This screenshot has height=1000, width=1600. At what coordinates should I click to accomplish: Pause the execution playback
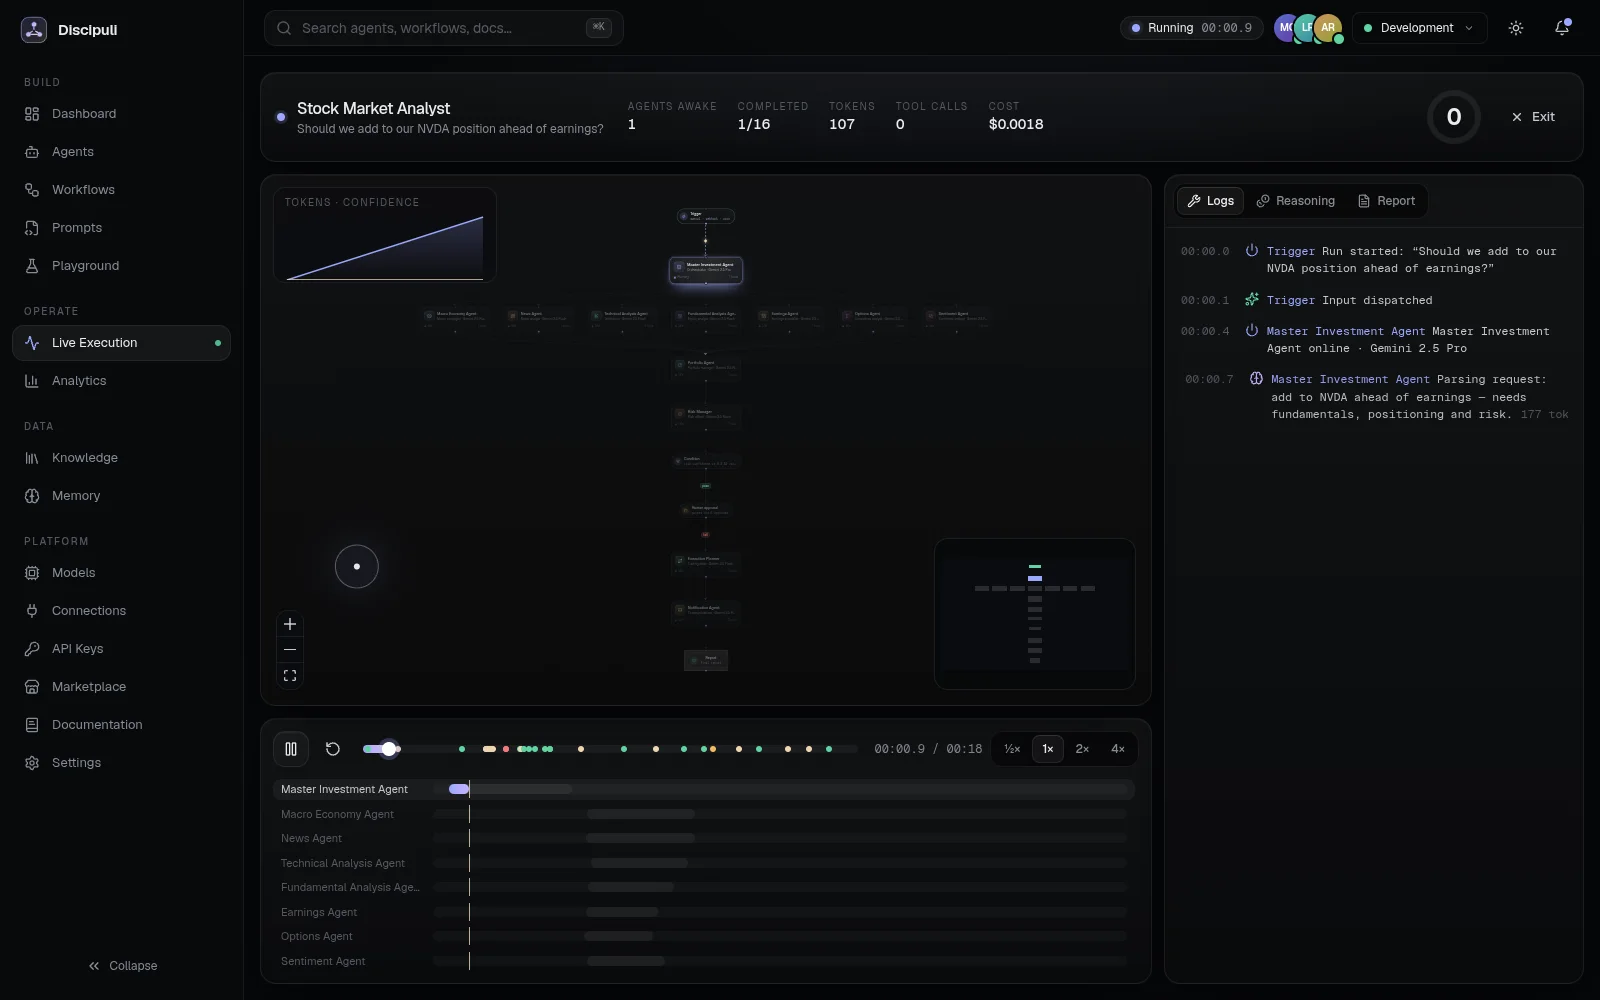(291, 749)
